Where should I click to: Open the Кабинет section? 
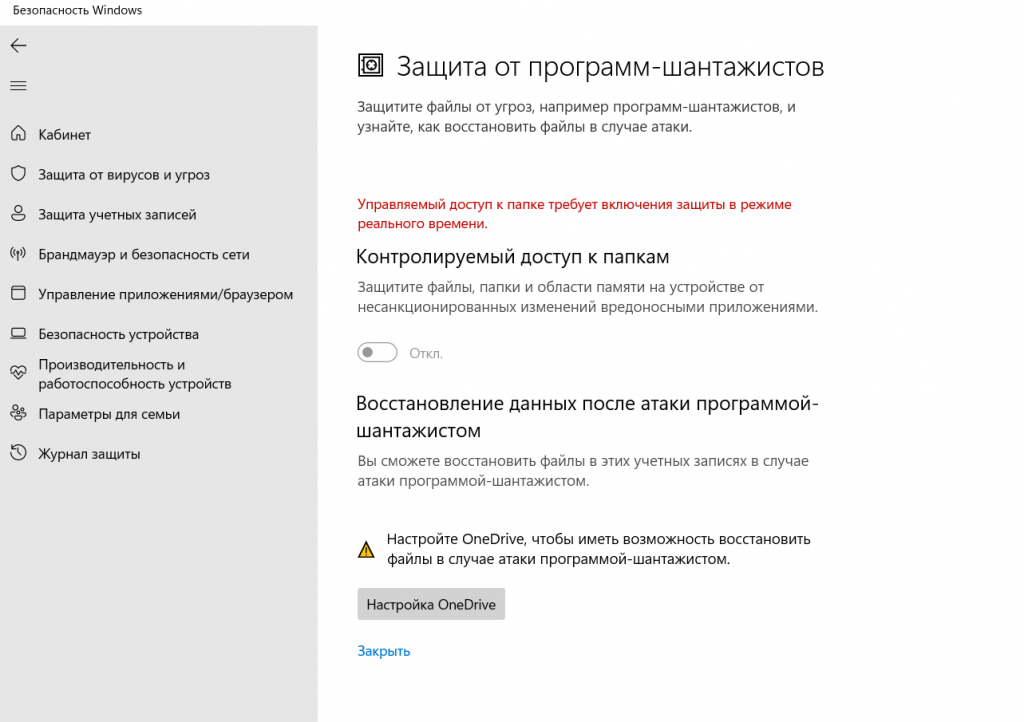(x=65, y=134)
